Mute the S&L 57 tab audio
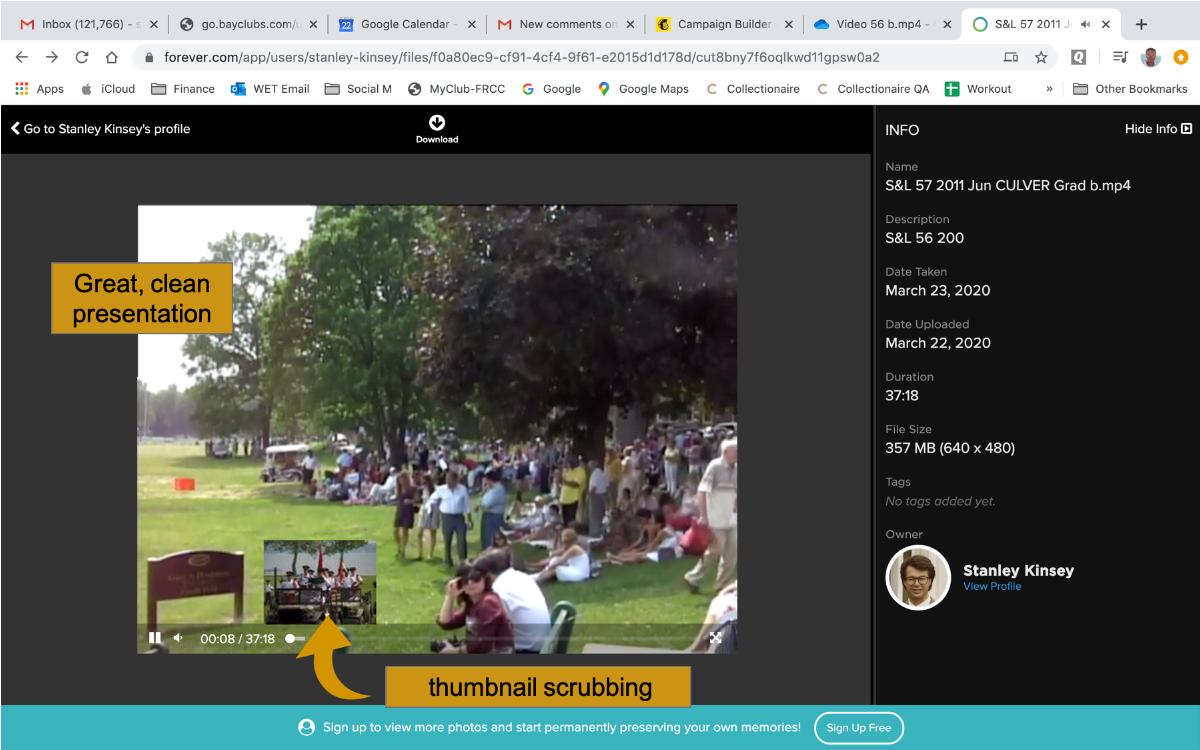This screenshot has height=750, width=1200. click(x=1086, y=24)
